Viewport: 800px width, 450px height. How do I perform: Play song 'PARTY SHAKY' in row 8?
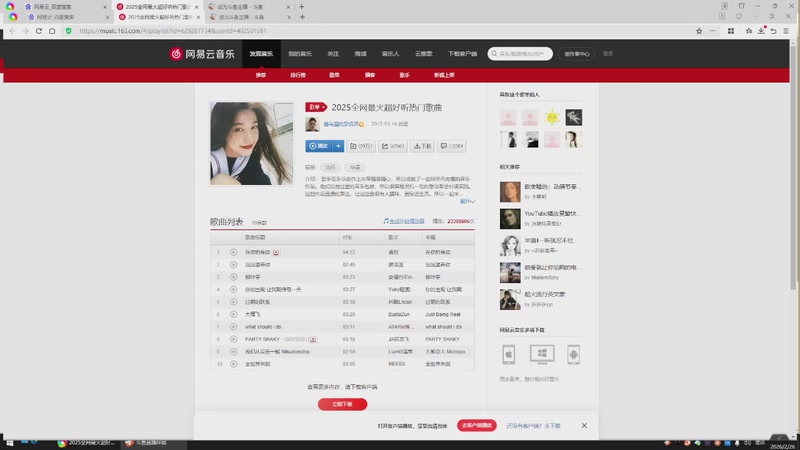click(233, 339)
